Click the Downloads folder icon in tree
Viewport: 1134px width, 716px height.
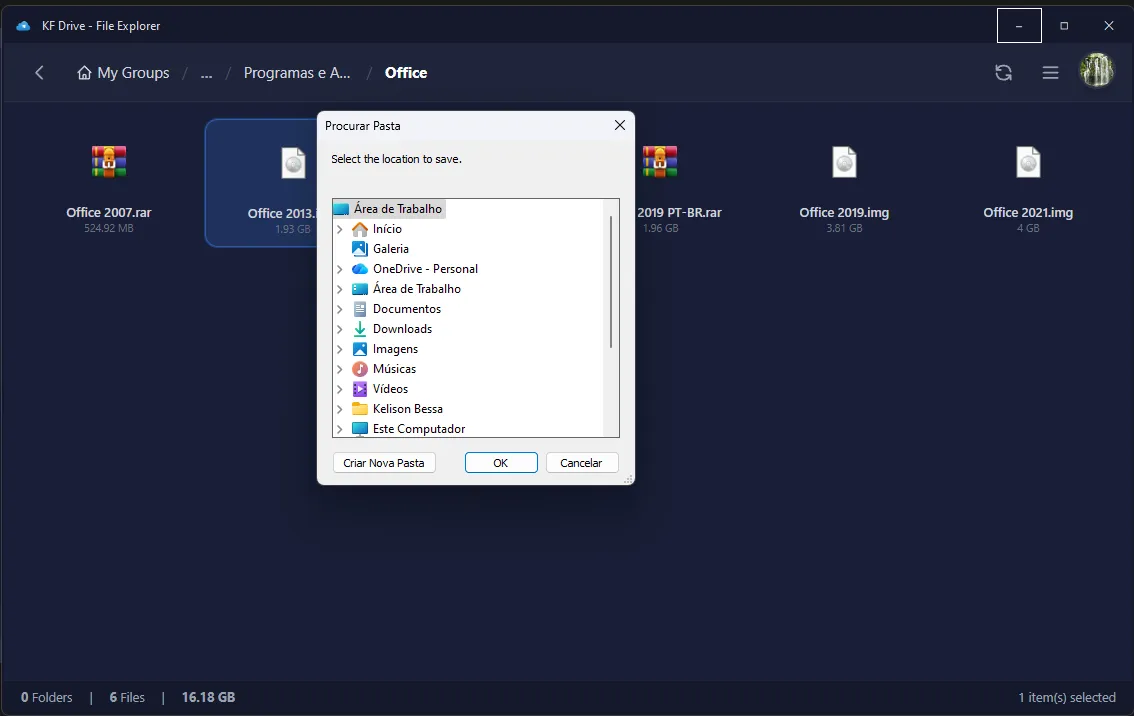[x=360, y=329]
